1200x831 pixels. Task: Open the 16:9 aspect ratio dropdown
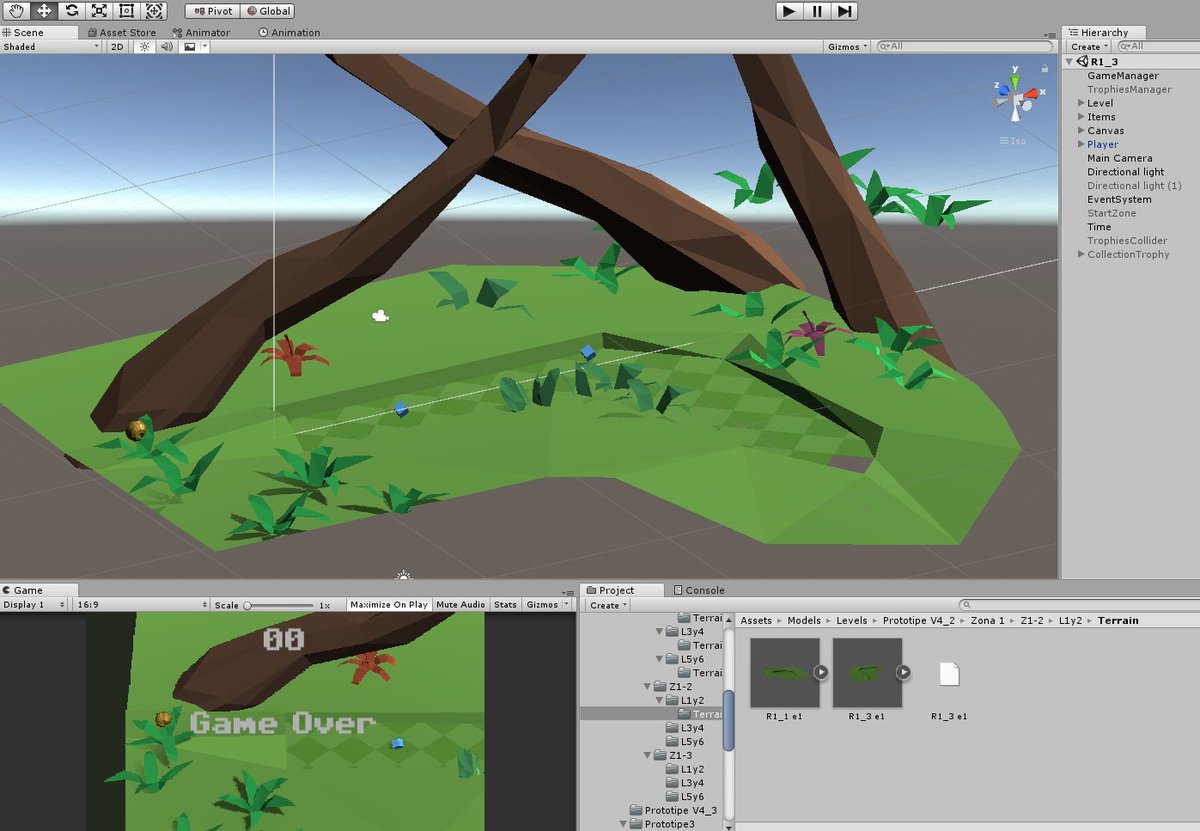pos(141,605)
